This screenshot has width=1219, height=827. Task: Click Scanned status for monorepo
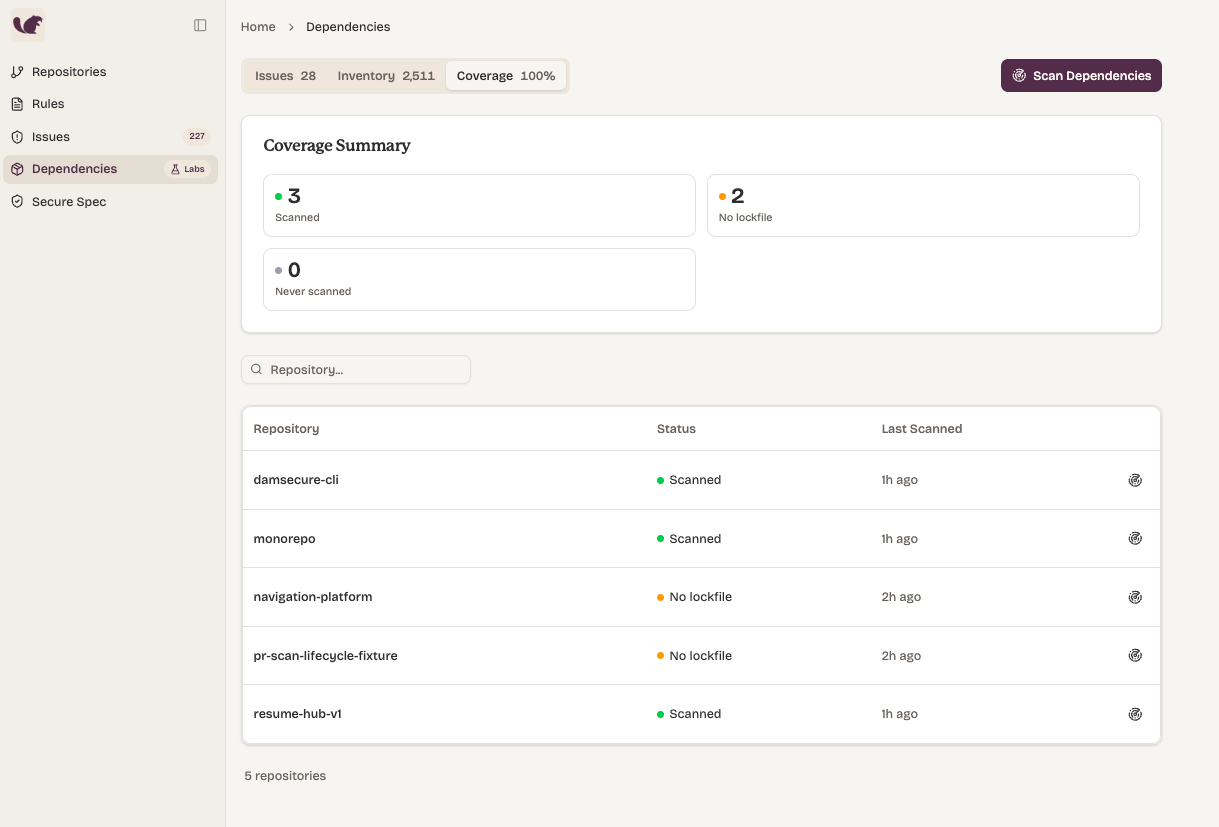point(689,539)
